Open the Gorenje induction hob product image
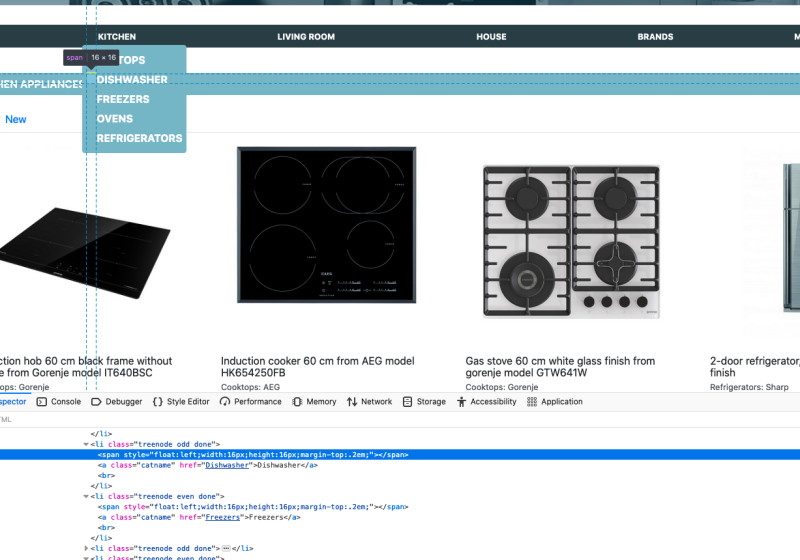This screenshot has height=560, width=800. 85,252
